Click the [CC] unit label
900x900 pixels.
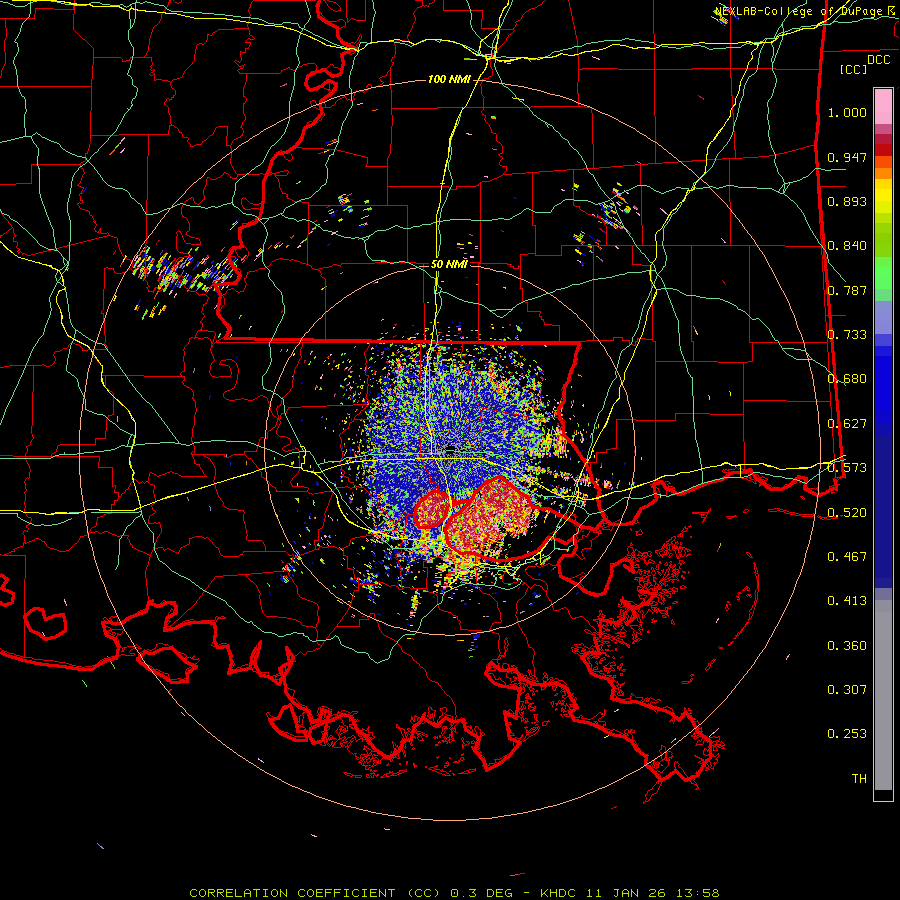click(854, 69)
